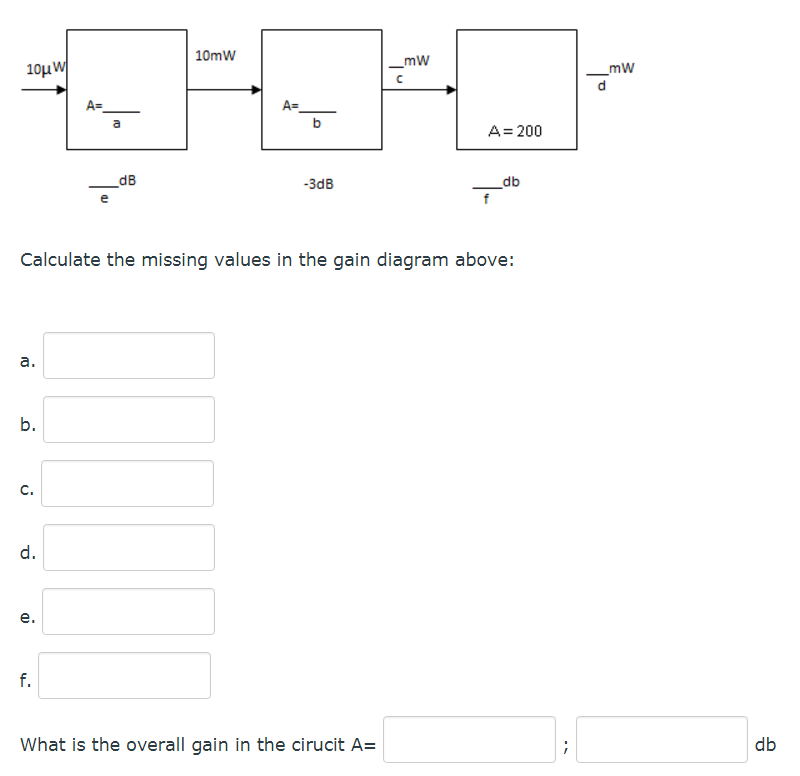Select the answer box labeled c
Screen dimensions: 800x776
[x=128, y=484]
